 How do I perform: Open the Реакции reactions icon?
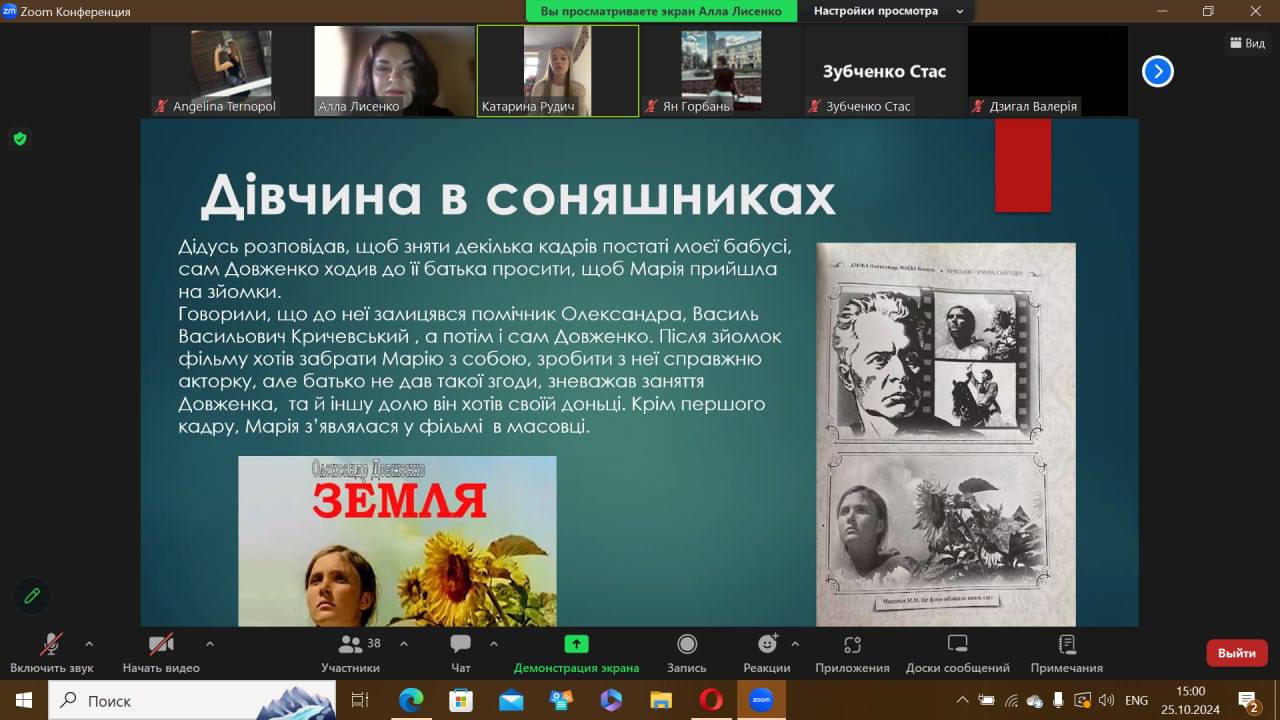[x=767, y=645]
